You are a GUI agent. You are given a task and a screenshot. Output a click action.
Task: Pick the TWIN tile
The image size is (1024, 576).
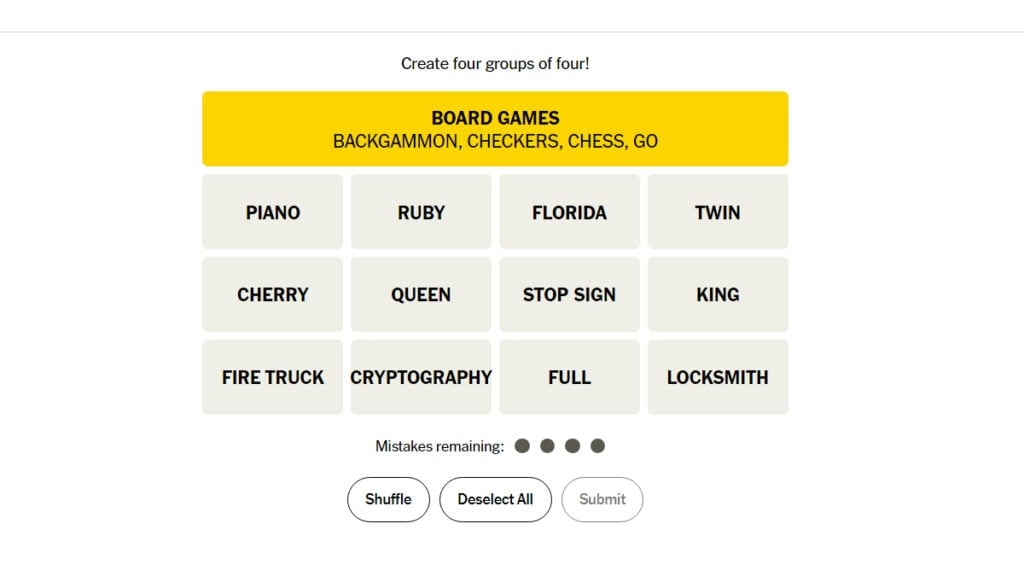717,212
